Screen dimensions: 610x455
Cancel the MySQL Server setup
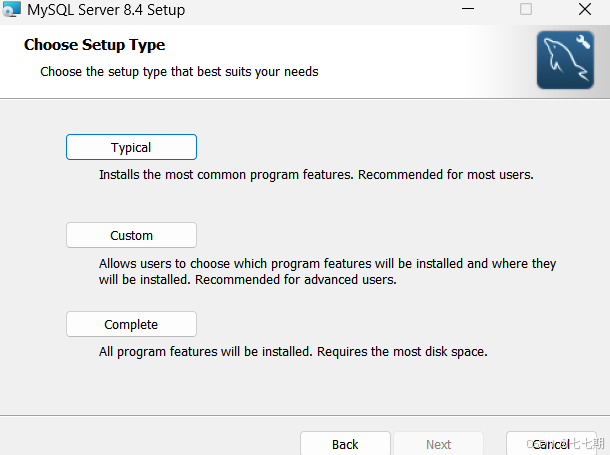point(551,444)
